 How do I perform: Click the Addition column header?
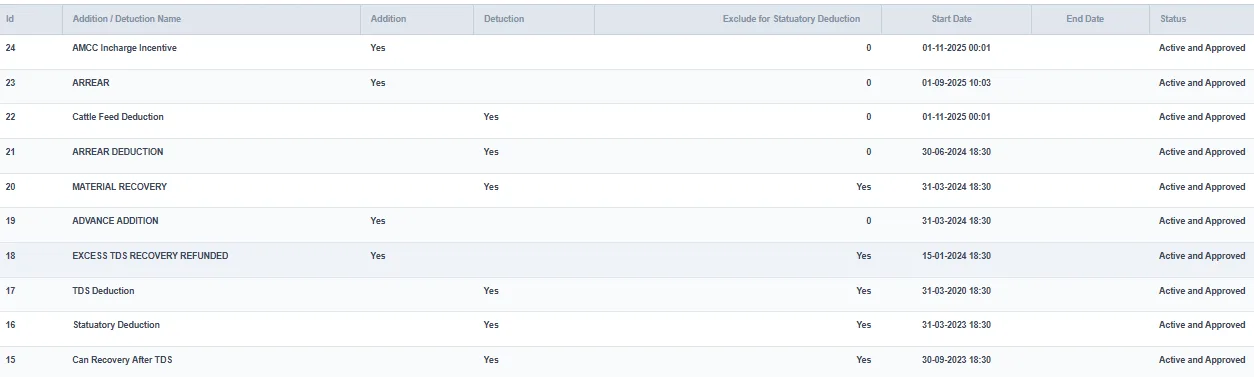417,19
